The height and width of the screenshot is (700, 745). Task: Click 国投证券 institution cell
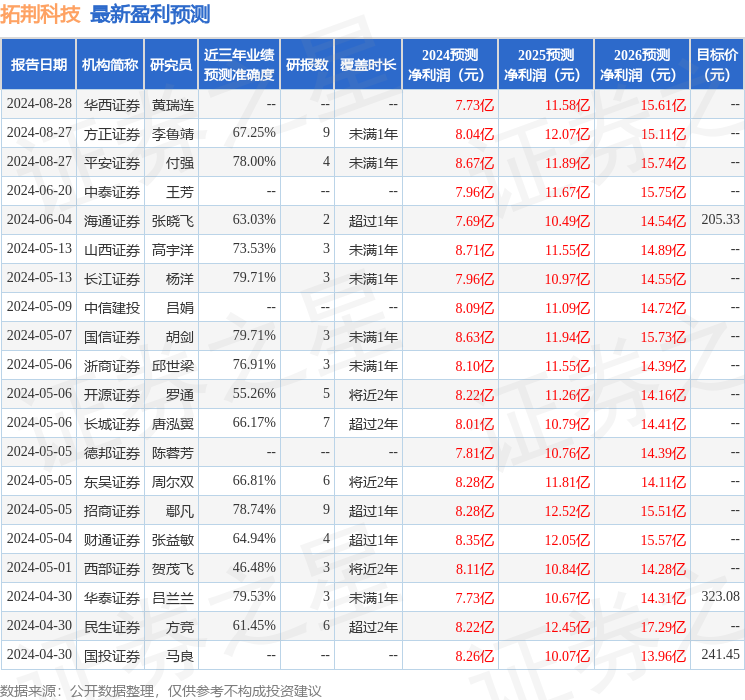point(112,656)
